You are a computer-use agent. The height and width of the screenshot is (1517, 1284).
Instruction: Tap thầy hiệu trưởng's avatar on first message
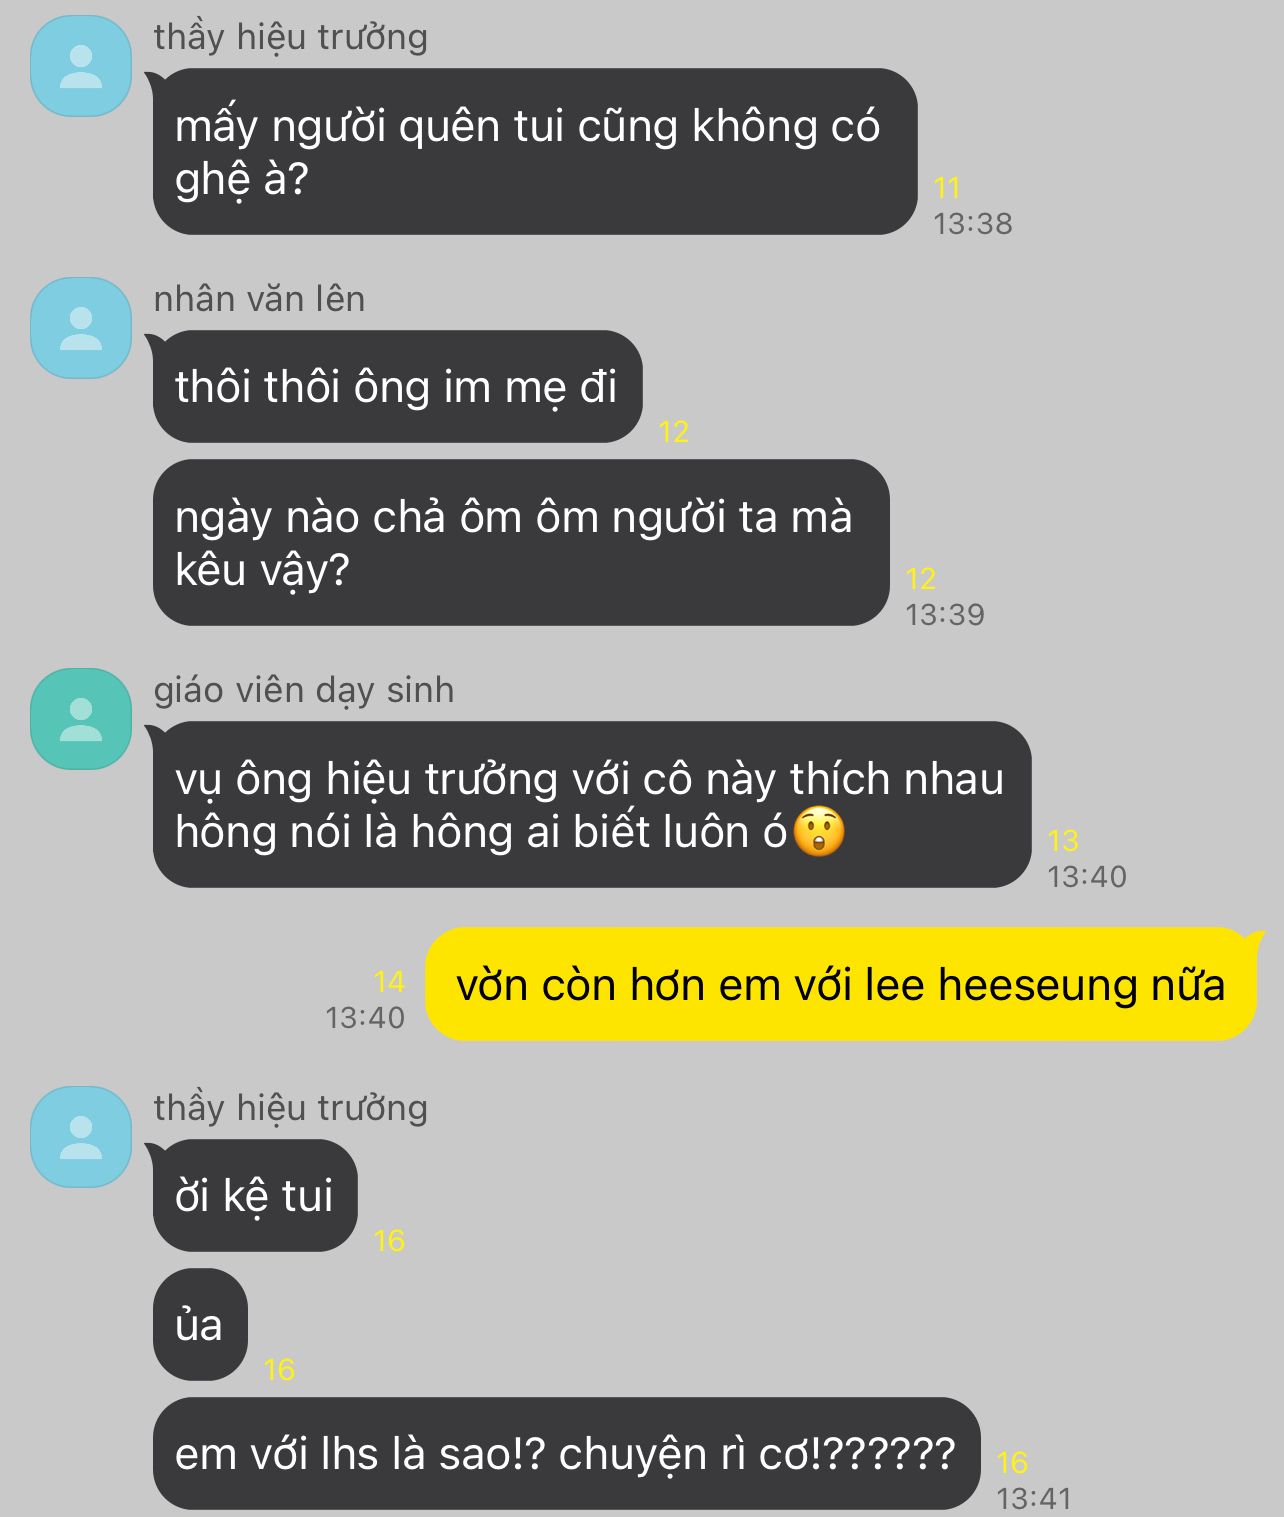click(81, 66)
